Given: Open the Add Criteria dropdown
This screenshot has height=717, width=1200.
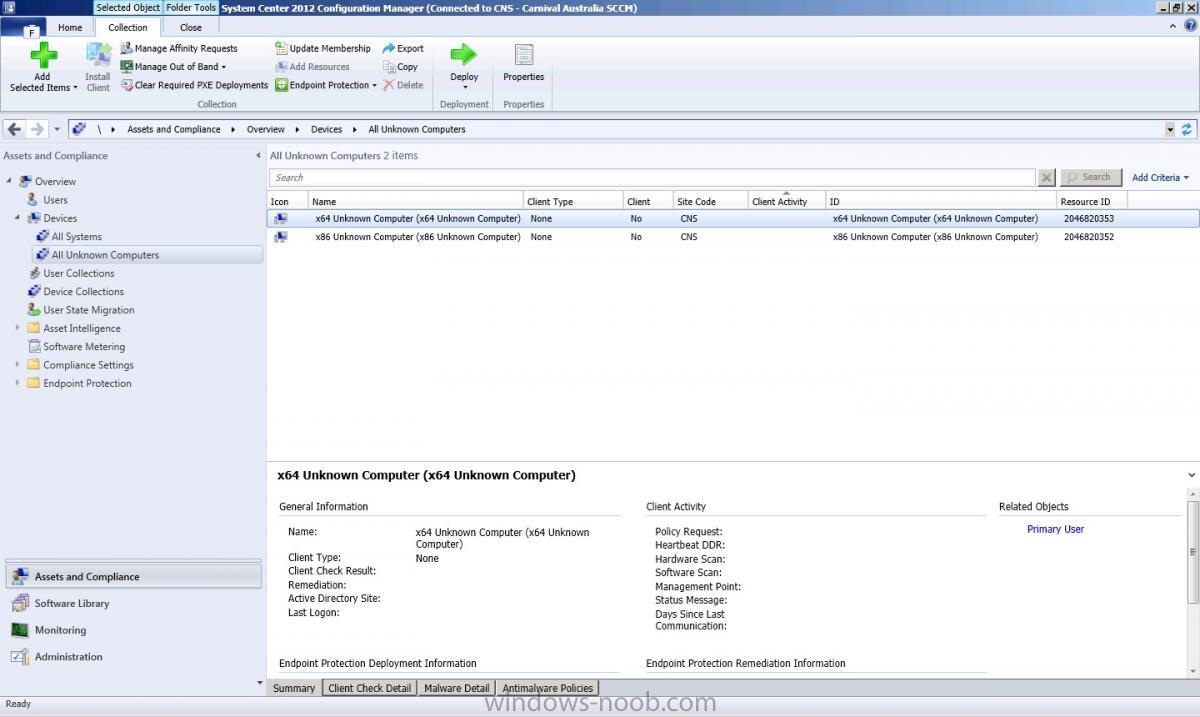Looking at the screenshot, I should (x=1160, y=177).
